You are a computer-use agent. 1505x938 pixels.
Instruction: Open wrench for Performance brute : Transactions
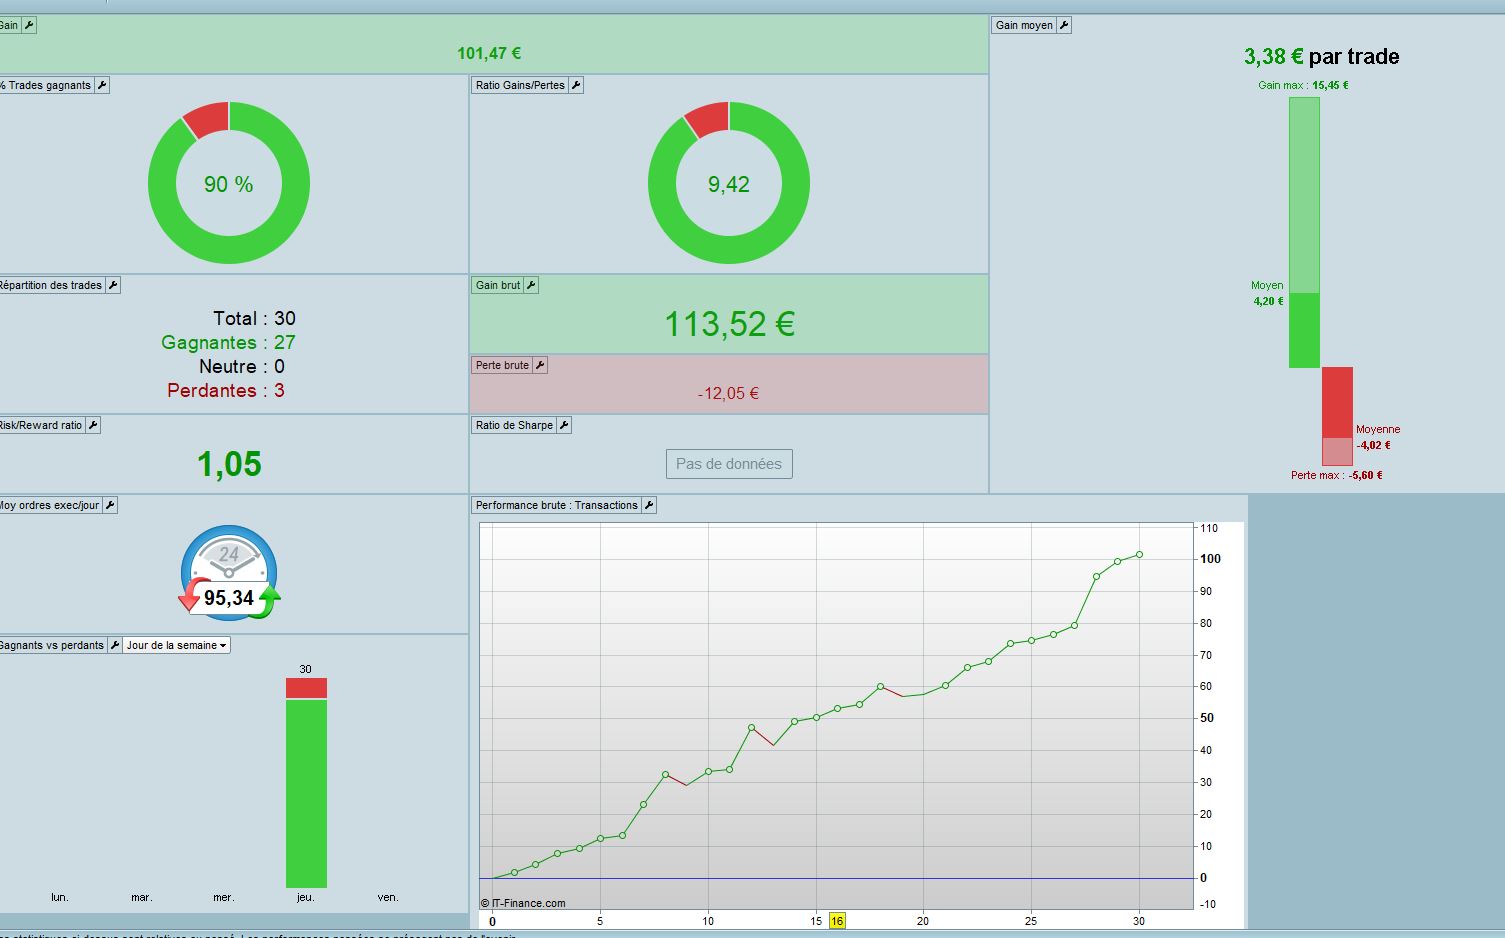coord(649,505)
